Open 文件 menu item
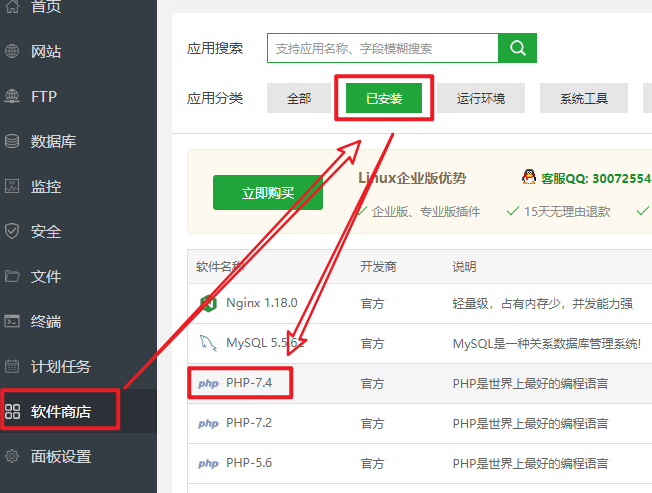The height and width of the screenshot is (493, 652). coord(46,276)
